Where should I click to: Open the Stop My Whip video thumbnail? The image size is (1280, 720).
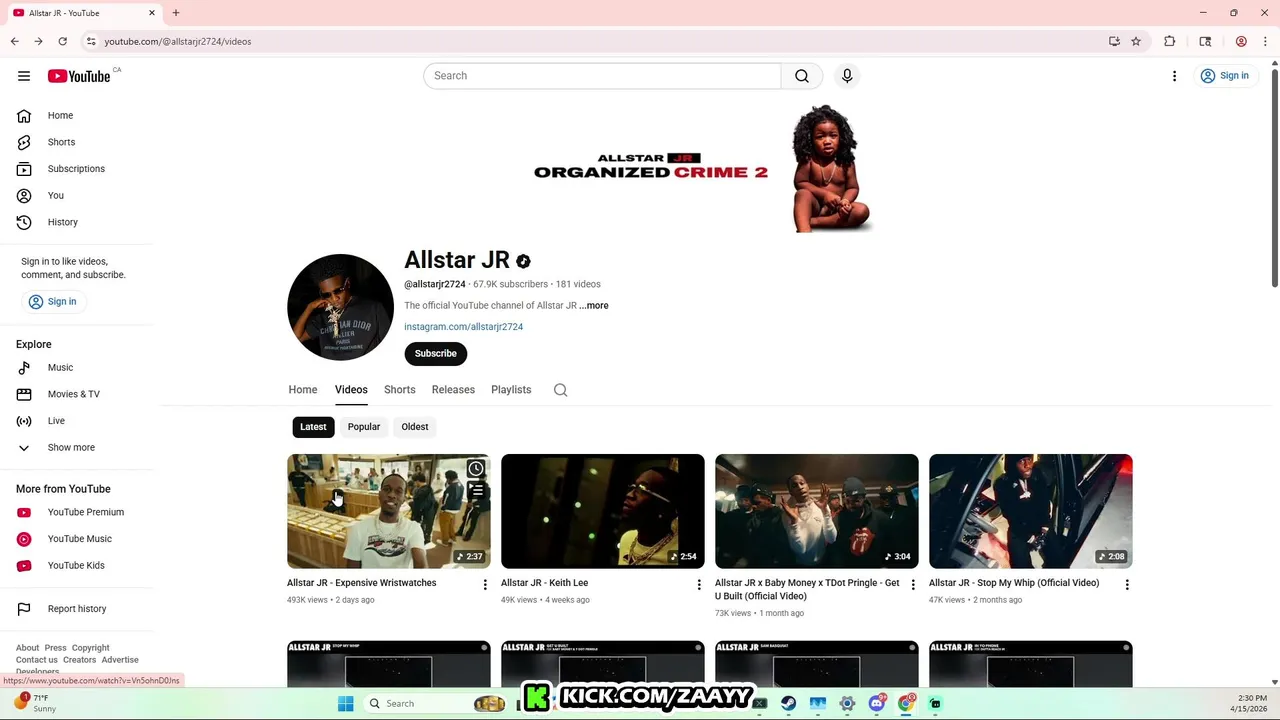[1031, 511]
